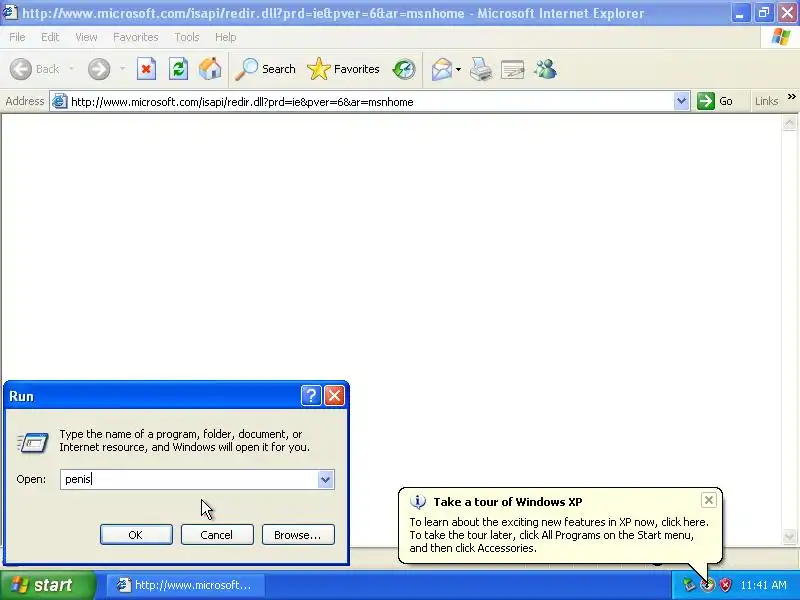Image resolution: width=800 pixels, height=600 pixels.
Task: Open the Favorites menu
Action: (x=136, y=37)
